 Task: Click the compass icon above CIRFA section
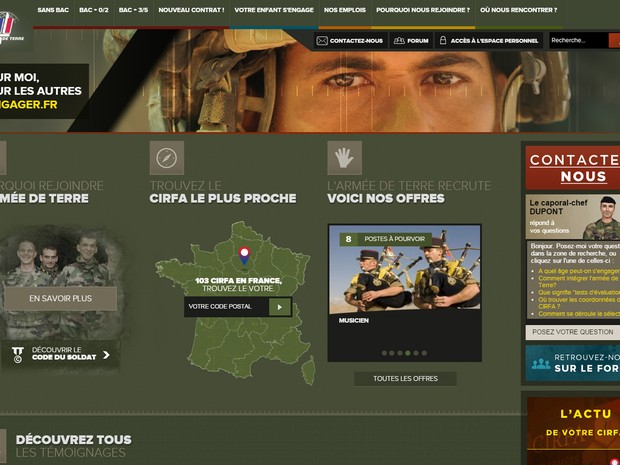point(167,158)
